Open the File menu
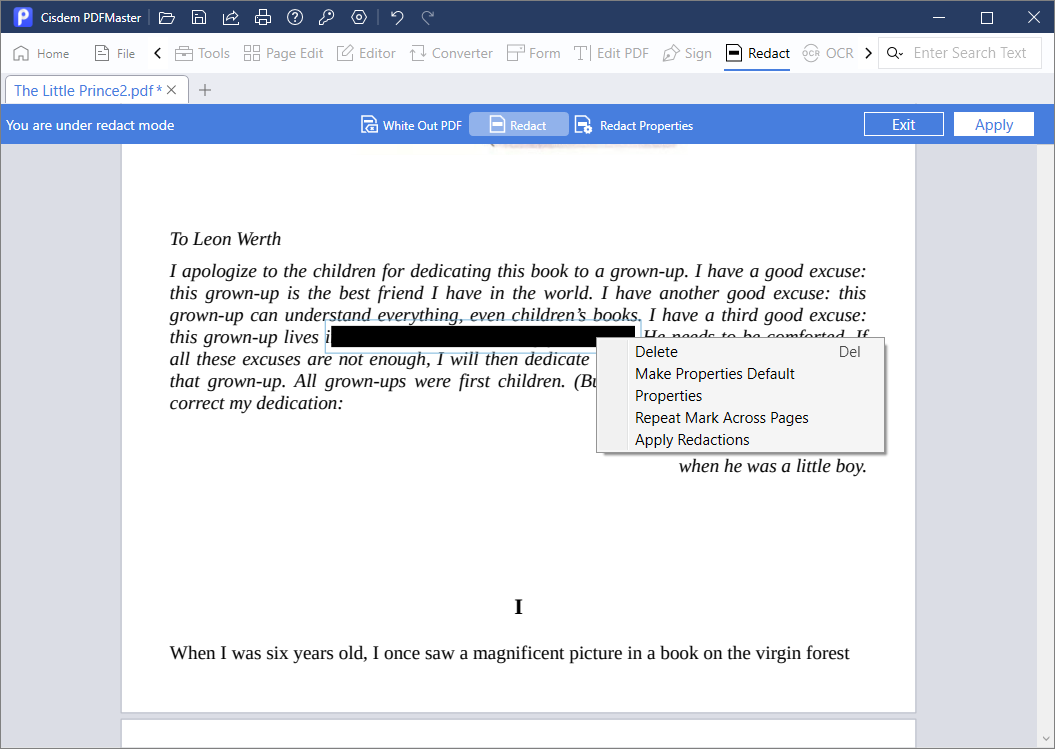Screen dimensions: 1055x749 pyautogui.click(x=114, y=53)
